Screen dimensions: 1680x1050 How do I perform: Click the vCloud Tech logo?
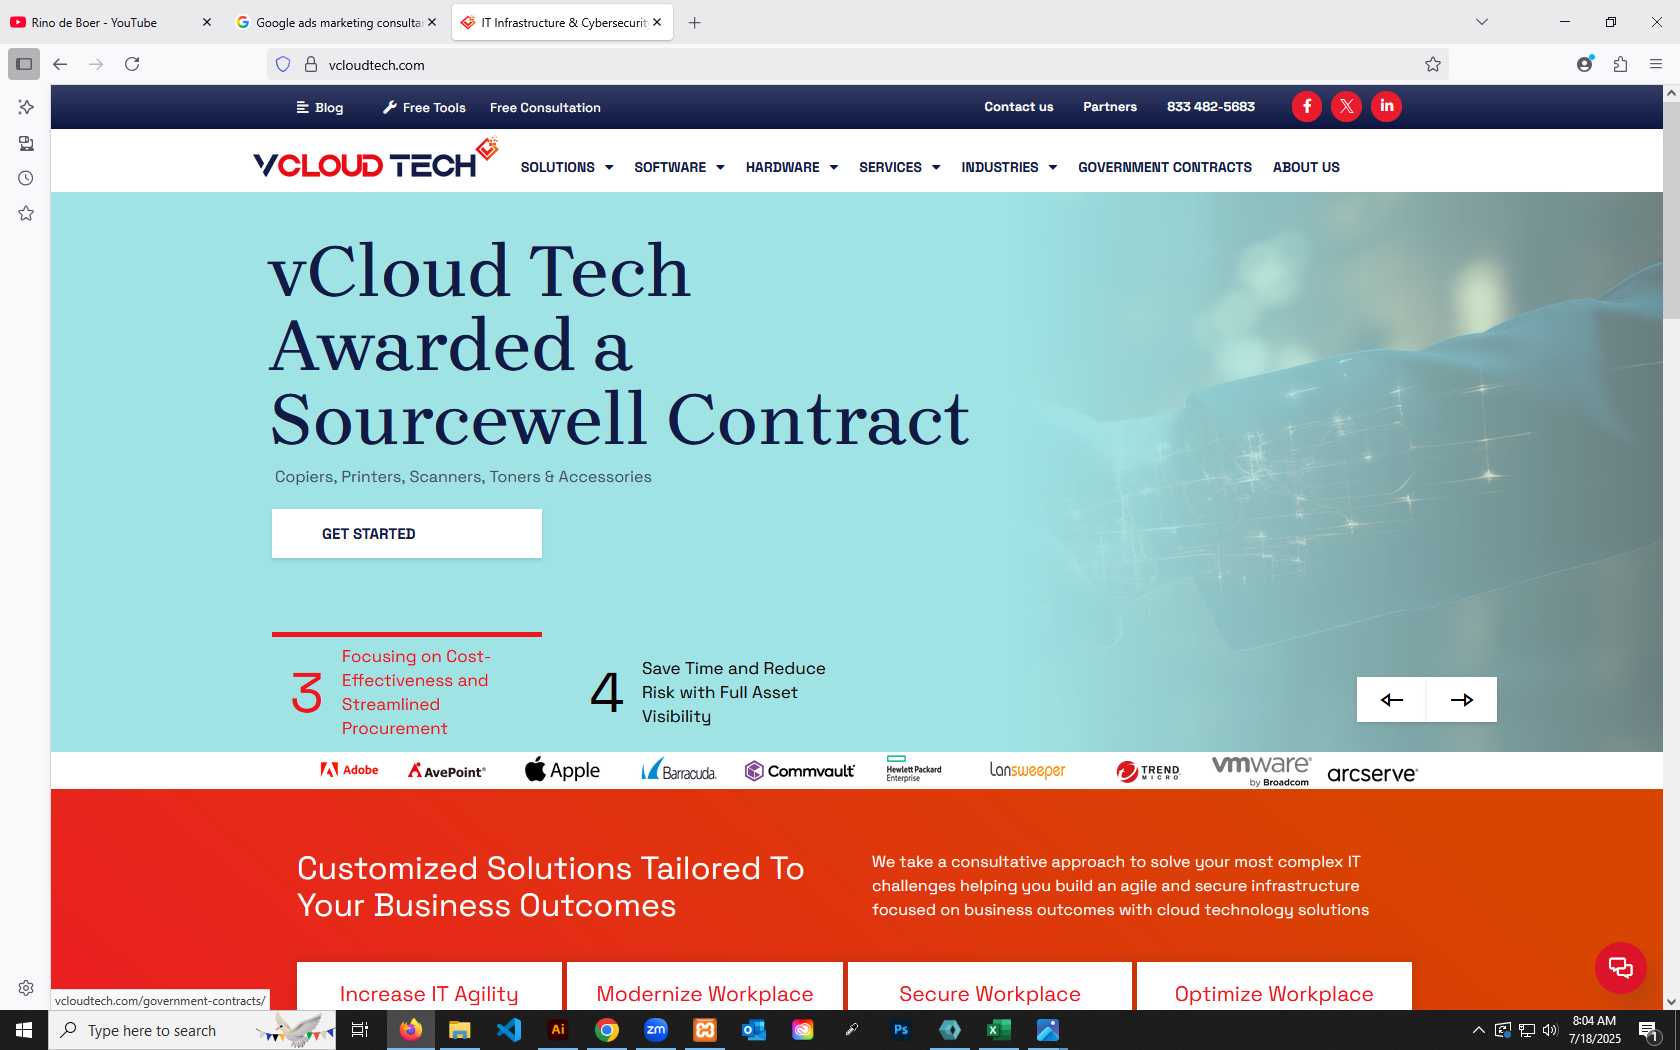click(375, 160)
